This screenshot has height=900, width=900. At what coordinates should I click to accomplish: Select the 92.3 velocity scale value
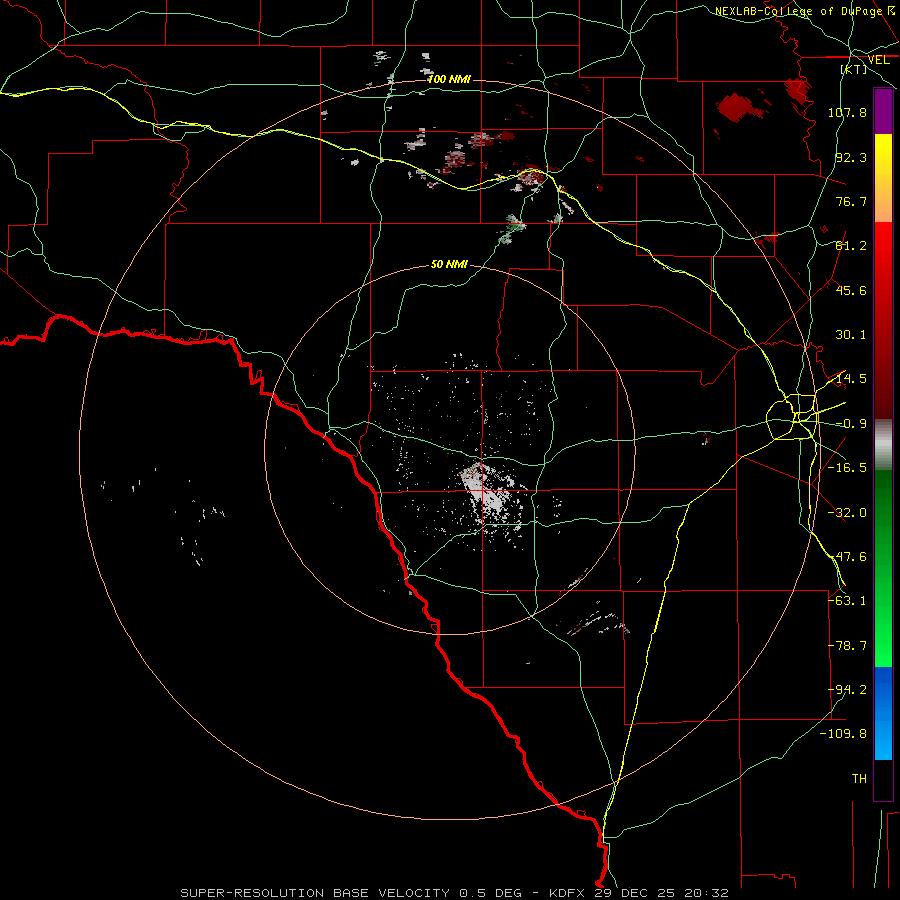point(851,157)
